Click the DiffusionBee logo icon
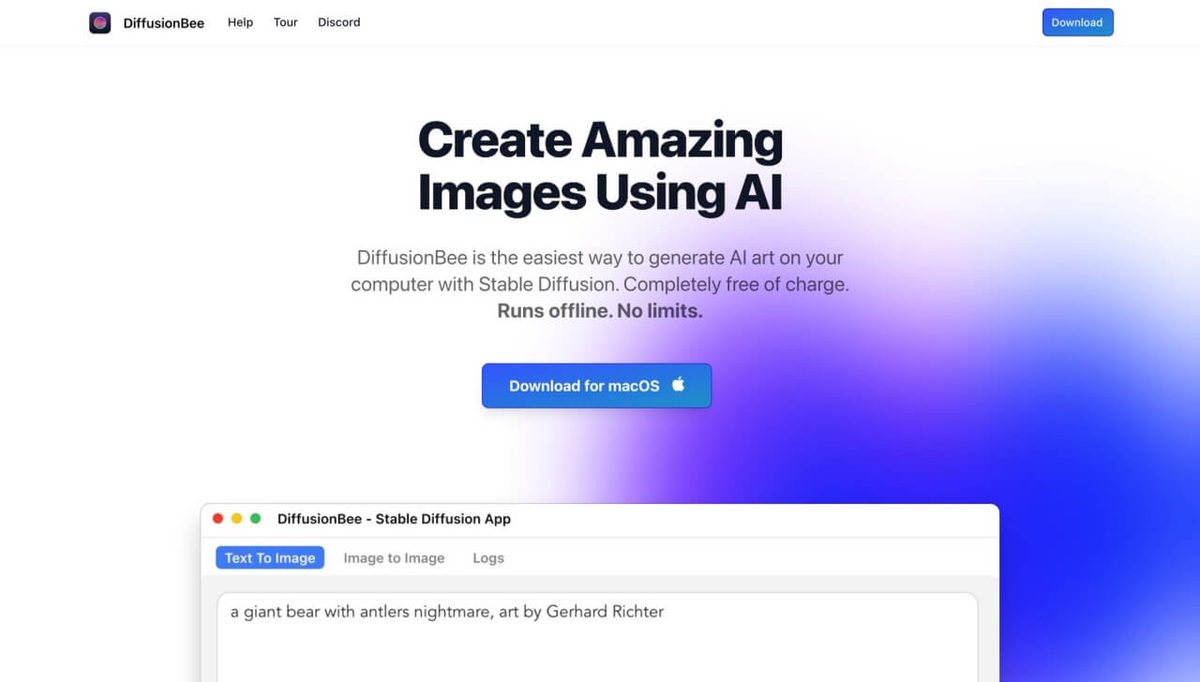This screenshot has width=1200, height=682. (100, 22)
